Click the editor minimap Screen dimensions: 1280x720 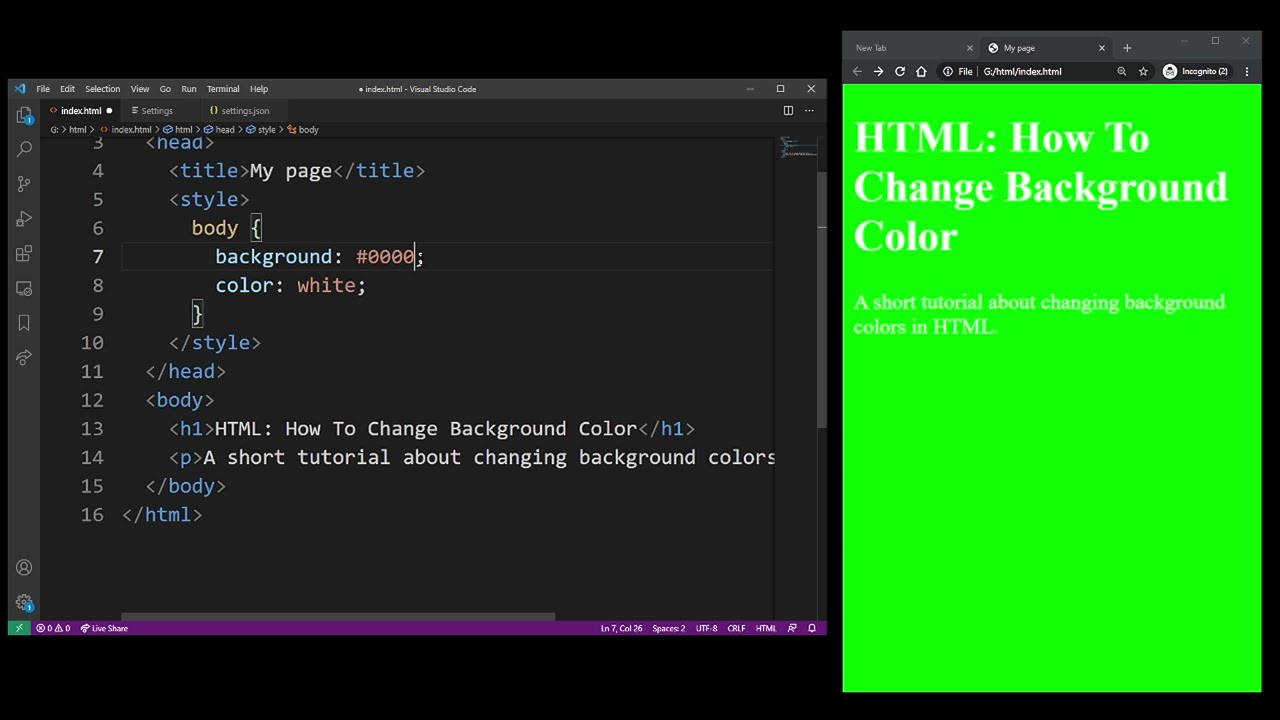(x=798, y=149)
